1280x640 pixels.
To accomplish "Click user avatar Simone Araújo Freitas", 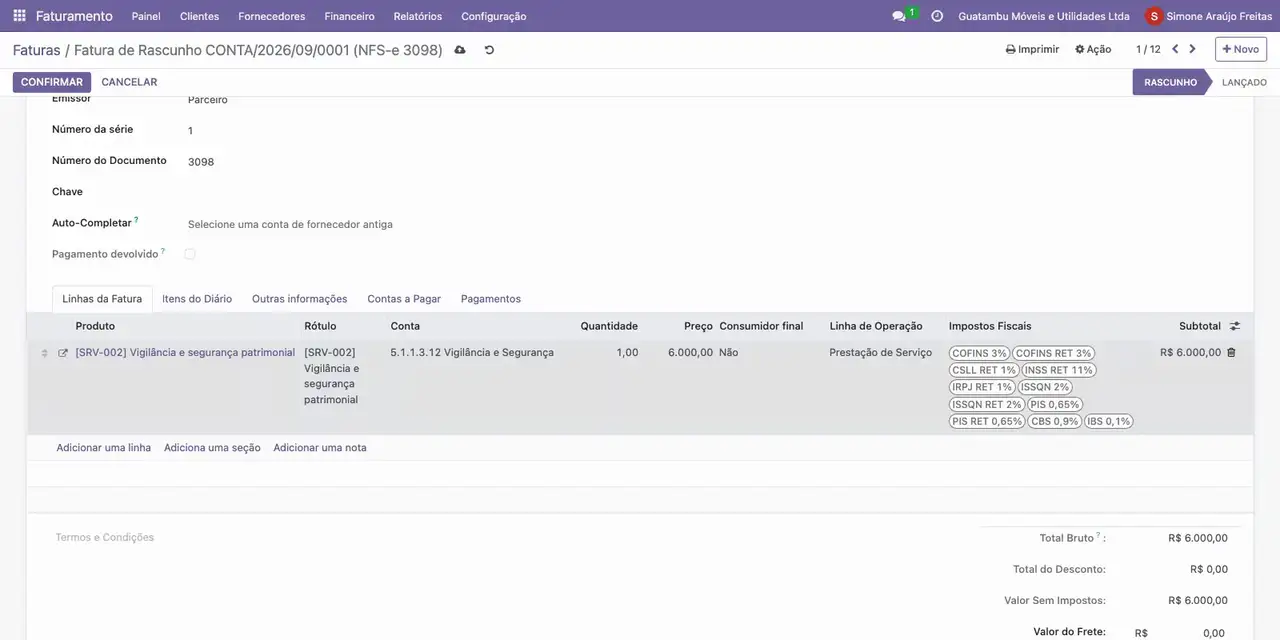I will point(1154,16).
